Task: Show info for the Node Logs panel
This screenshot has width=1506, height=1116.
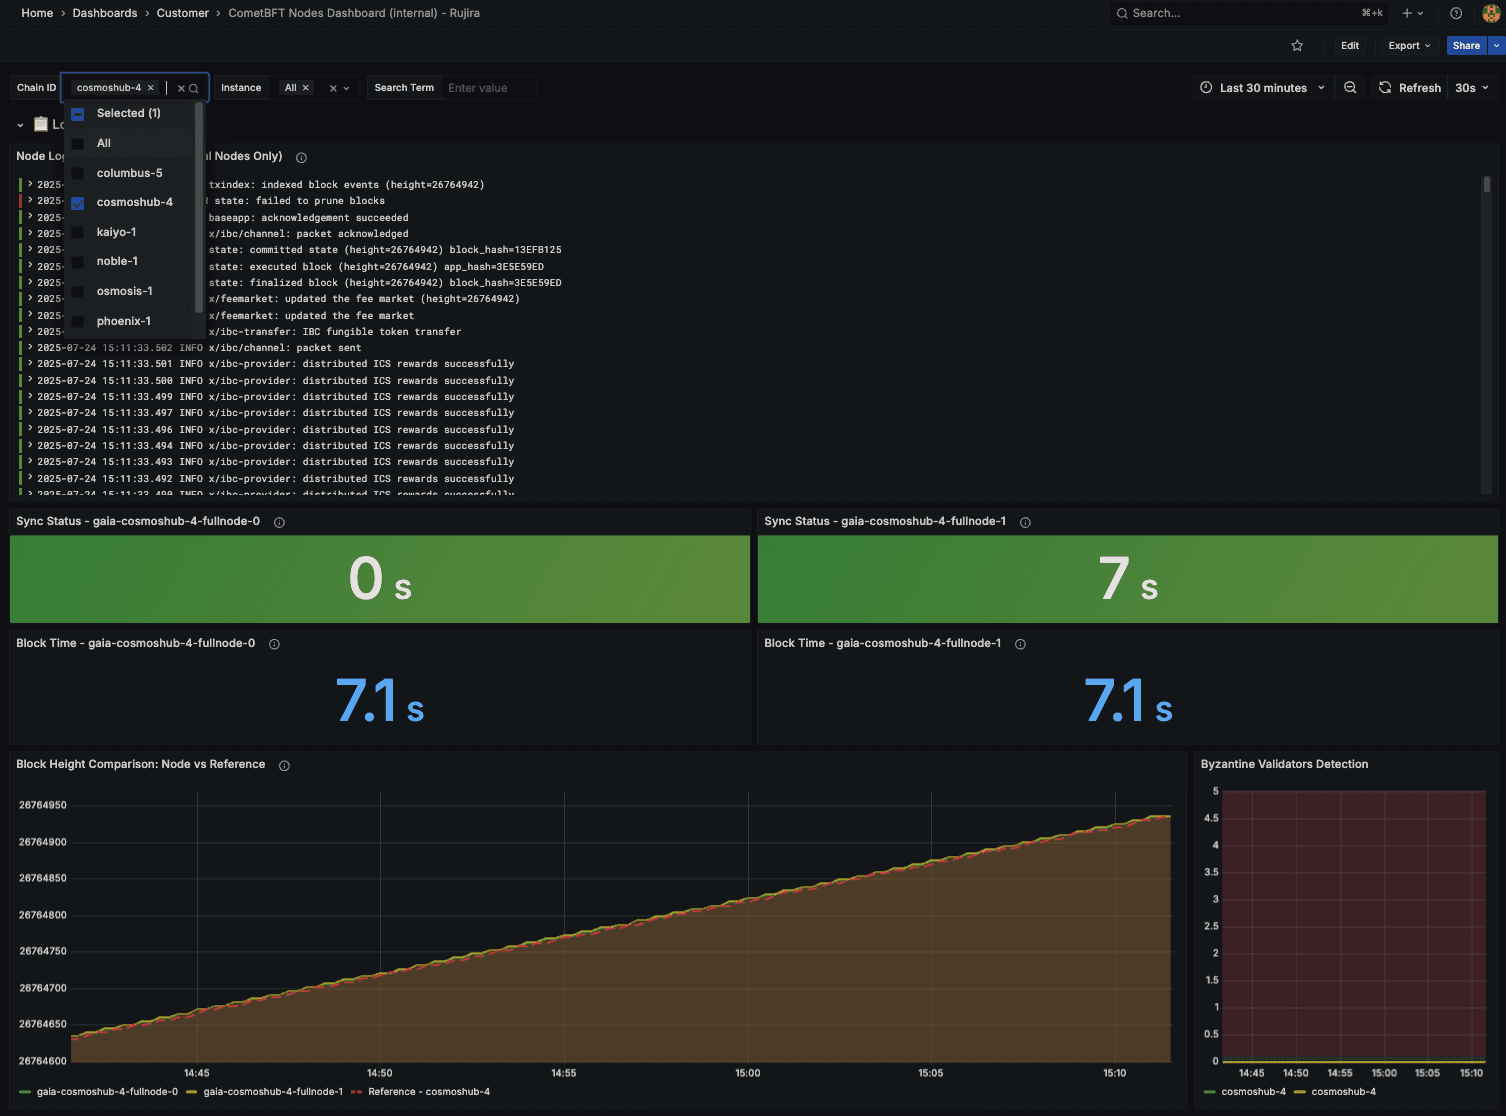Action: [x=301, y=157]
